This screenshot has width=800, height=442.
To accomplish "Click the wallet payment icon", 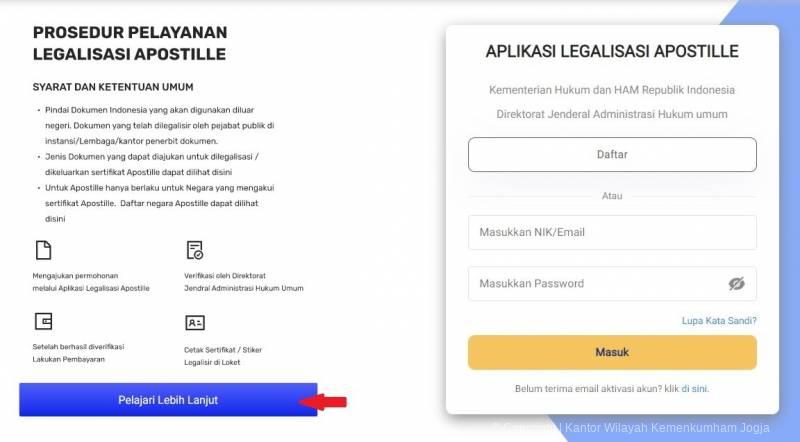I will click(43, 322).
